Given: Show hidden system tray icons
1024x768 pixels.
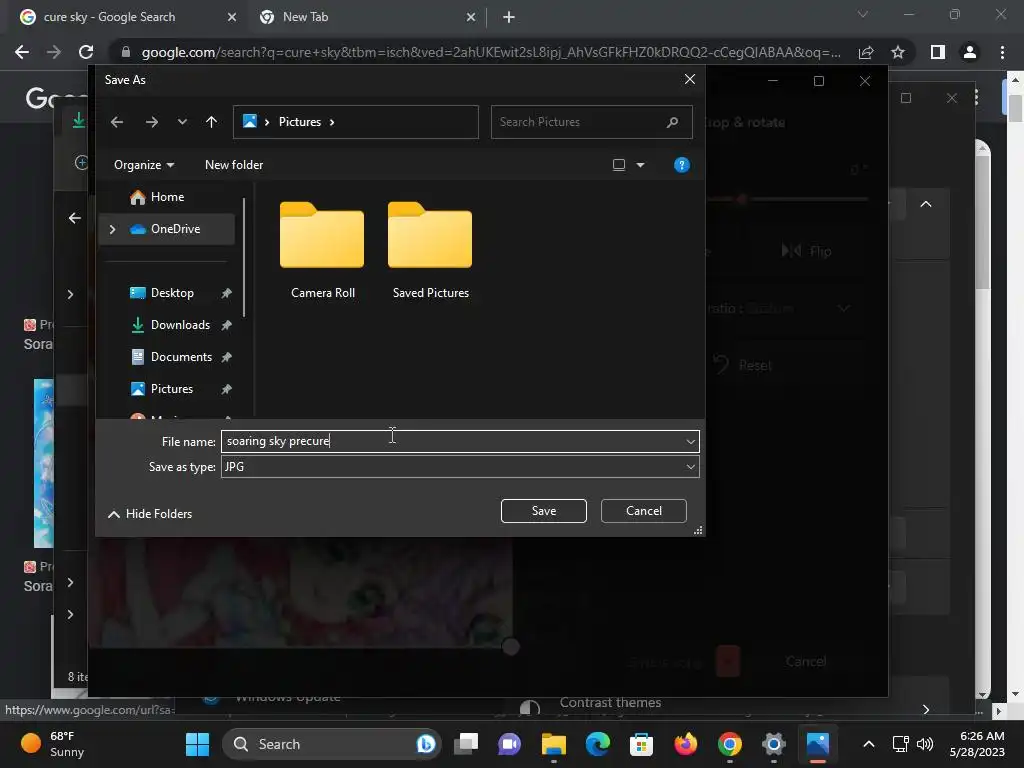Looking at the screenshot, I should pyautogui.click(x=869, y=744).
